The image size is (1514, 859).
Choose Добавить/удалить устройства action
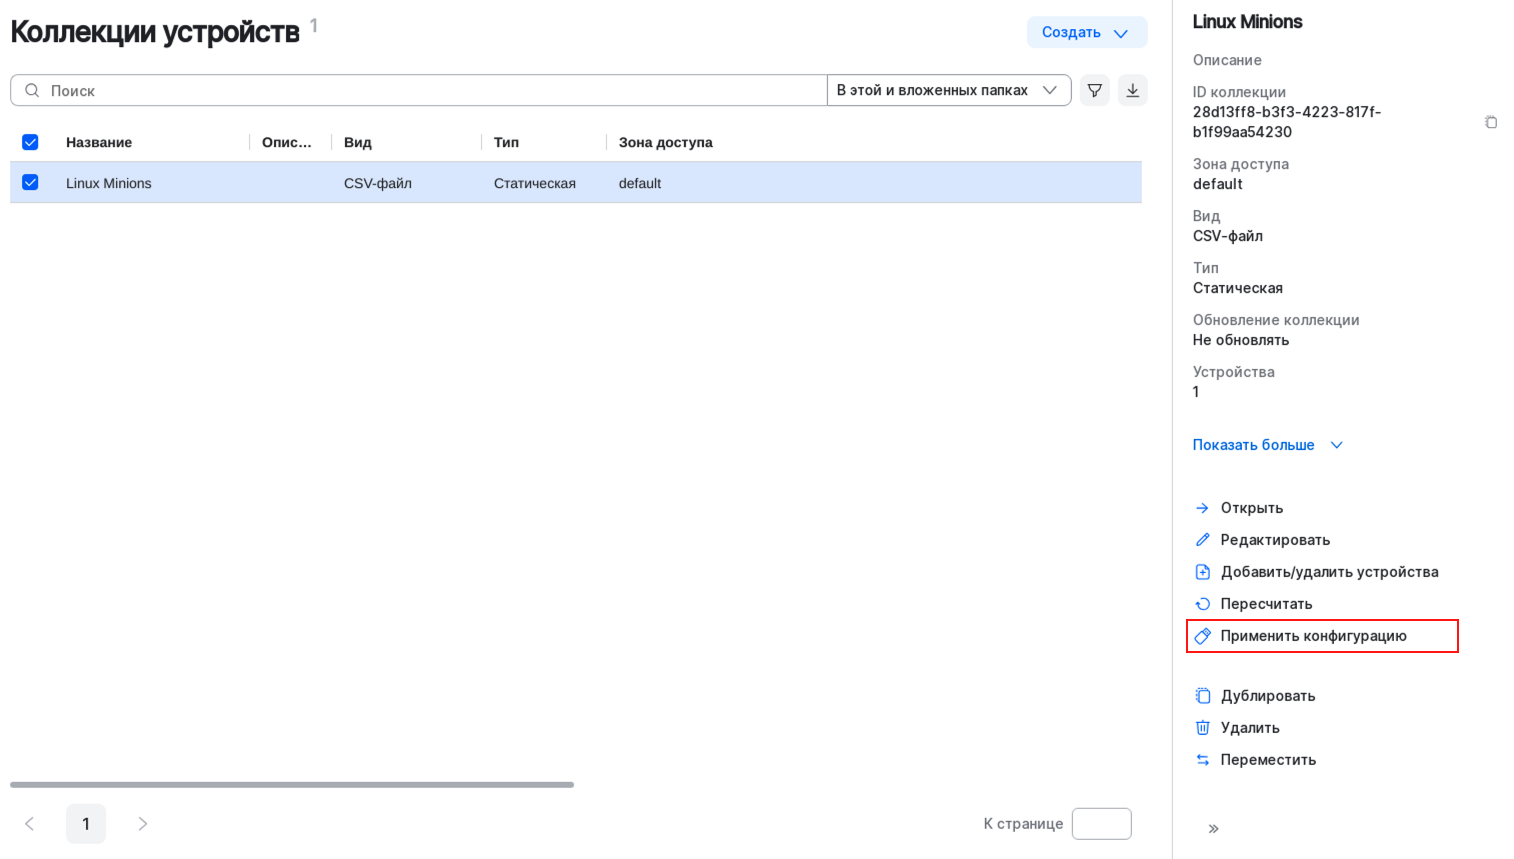(1330, 571)
